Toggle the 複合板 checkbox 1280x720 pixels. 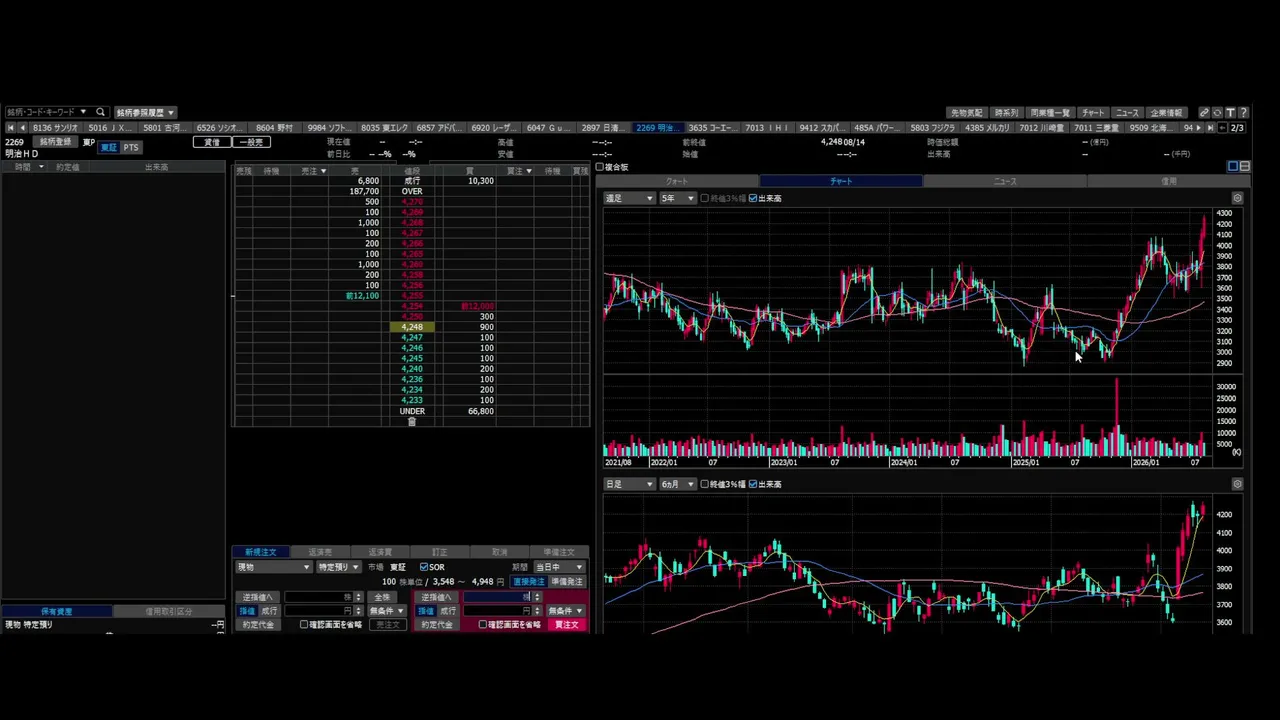pos(600,167)
